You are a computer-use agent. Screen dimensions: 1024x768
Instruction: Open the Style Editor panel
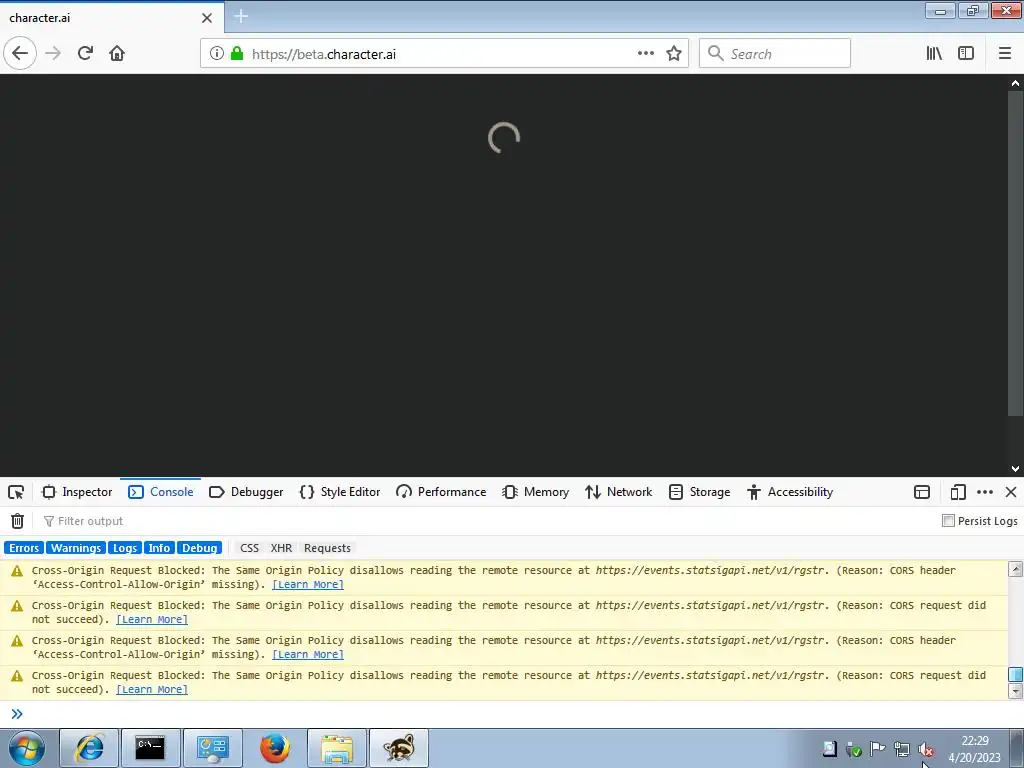pos(340,492)
